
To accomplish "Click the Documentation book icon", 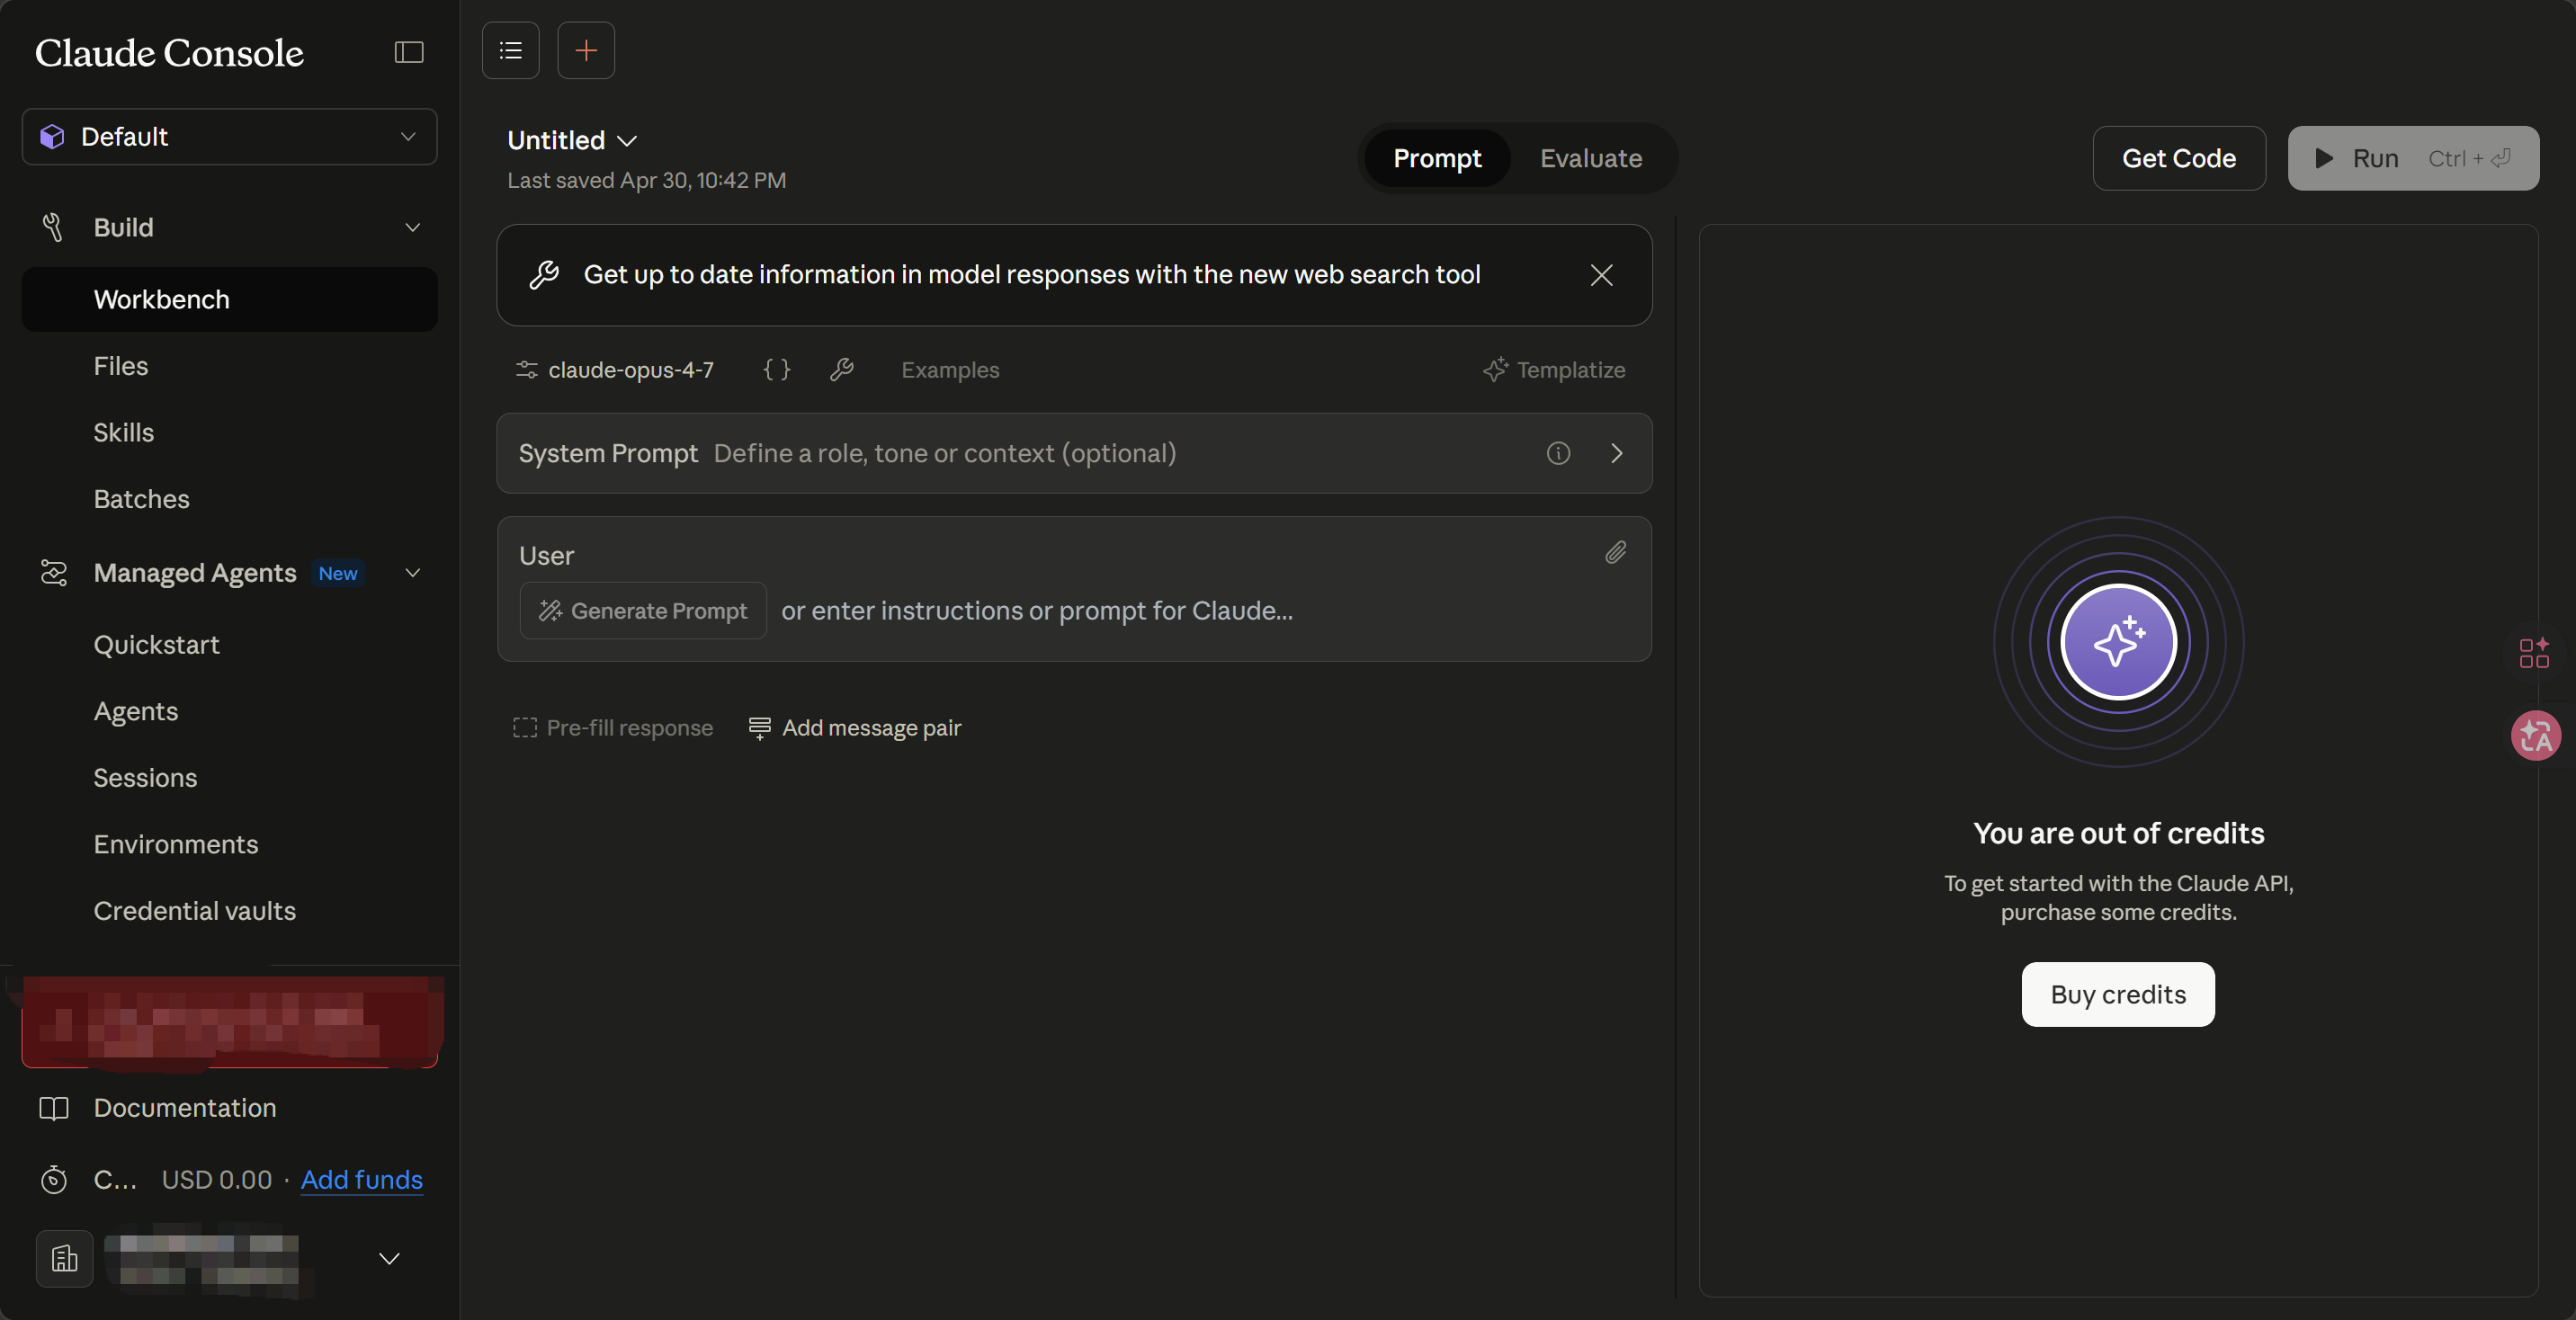I will pyautogui.click(x=54, y=1108).
